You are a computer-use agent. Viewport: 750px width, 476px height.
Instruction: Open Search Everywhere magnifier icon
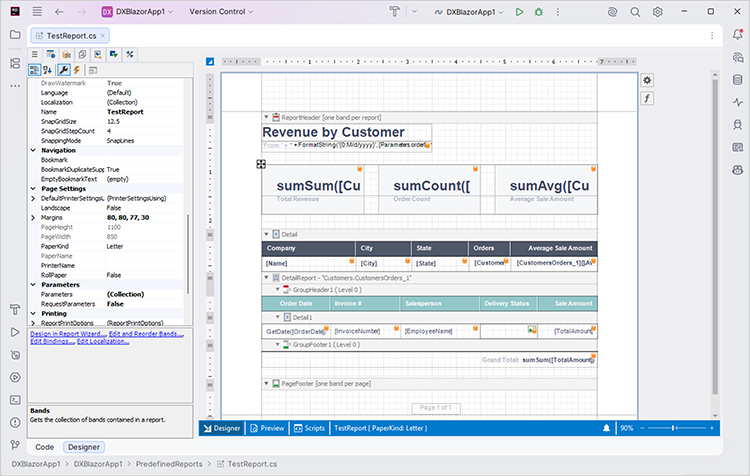(635, 12)
